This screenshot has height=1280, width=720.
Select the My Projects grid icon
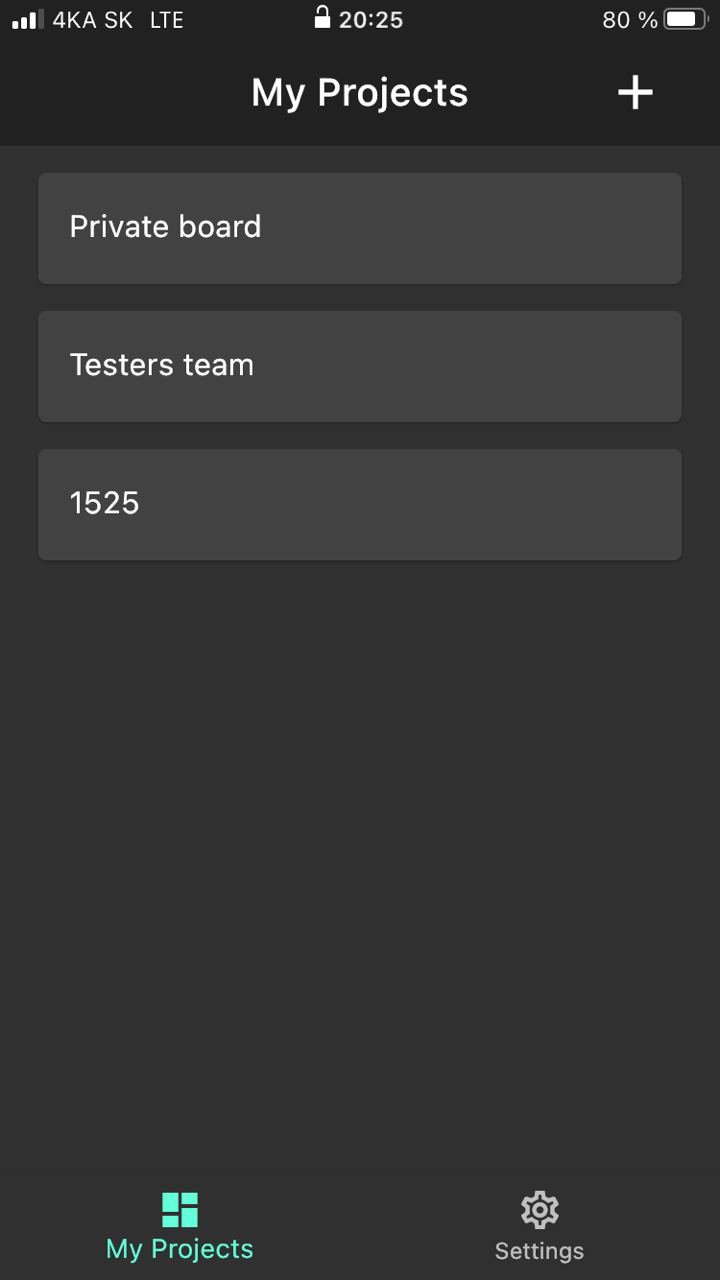click(x=180, y=1209)
